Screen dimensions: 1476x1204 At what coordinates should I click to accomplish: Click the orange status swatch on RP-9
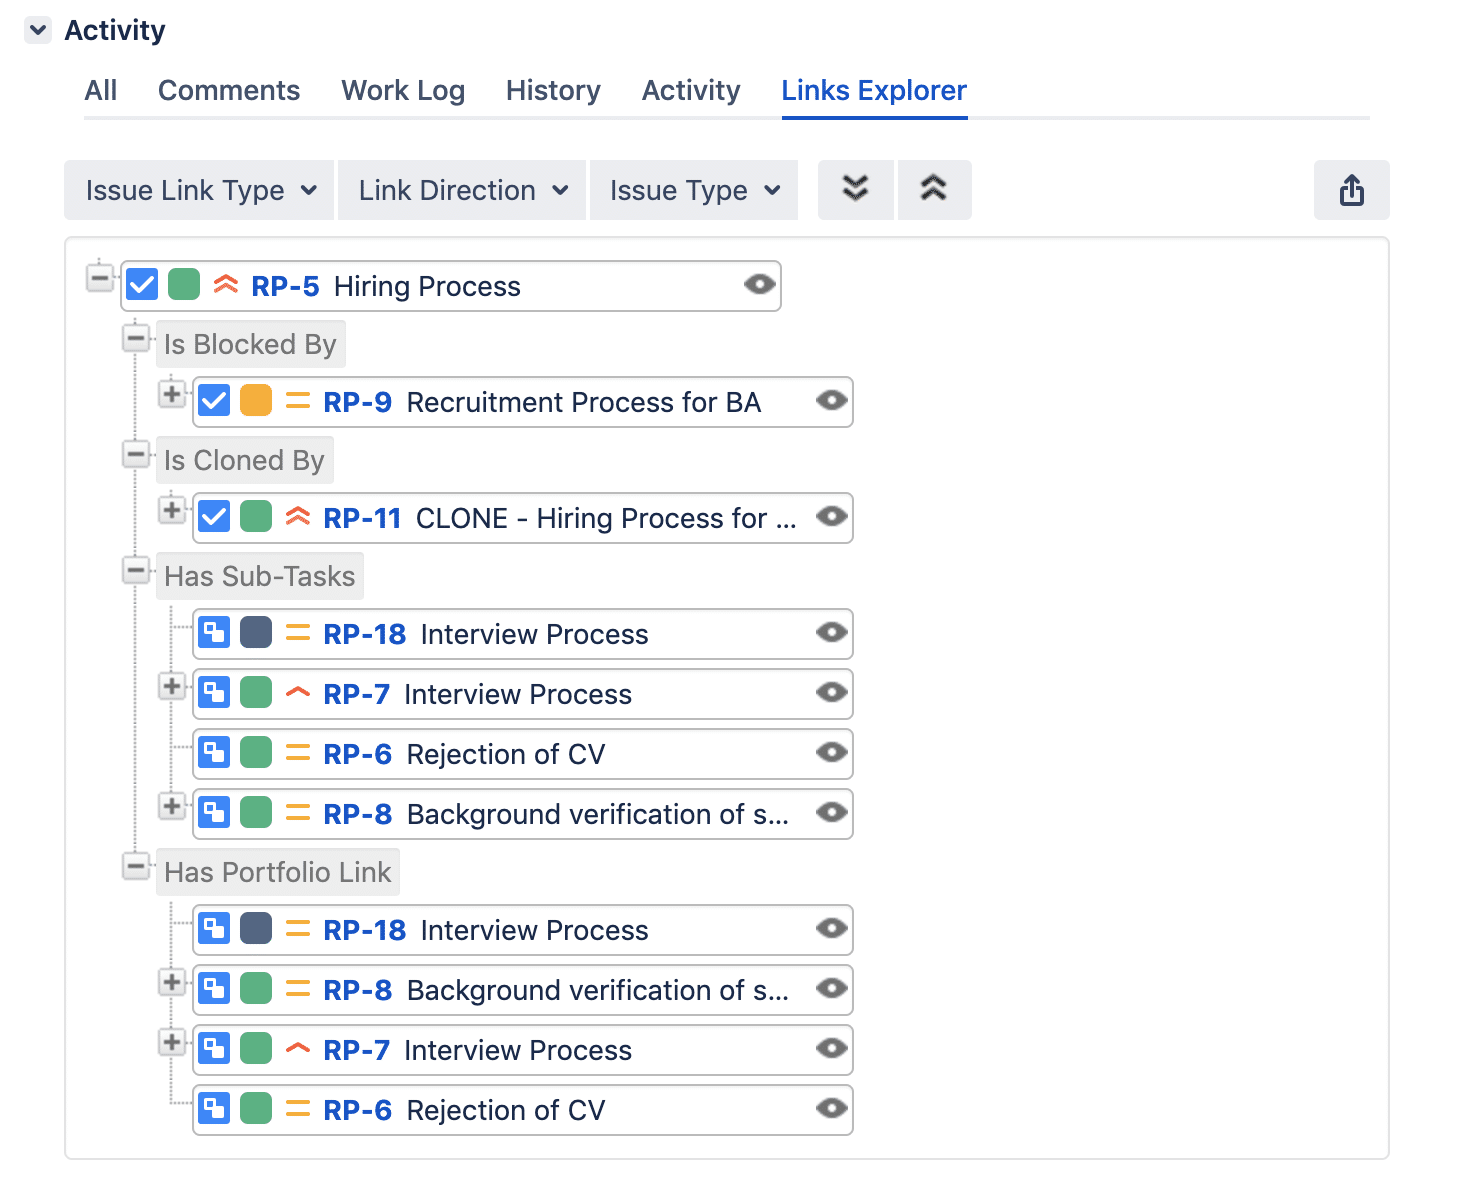pos(256,401)
